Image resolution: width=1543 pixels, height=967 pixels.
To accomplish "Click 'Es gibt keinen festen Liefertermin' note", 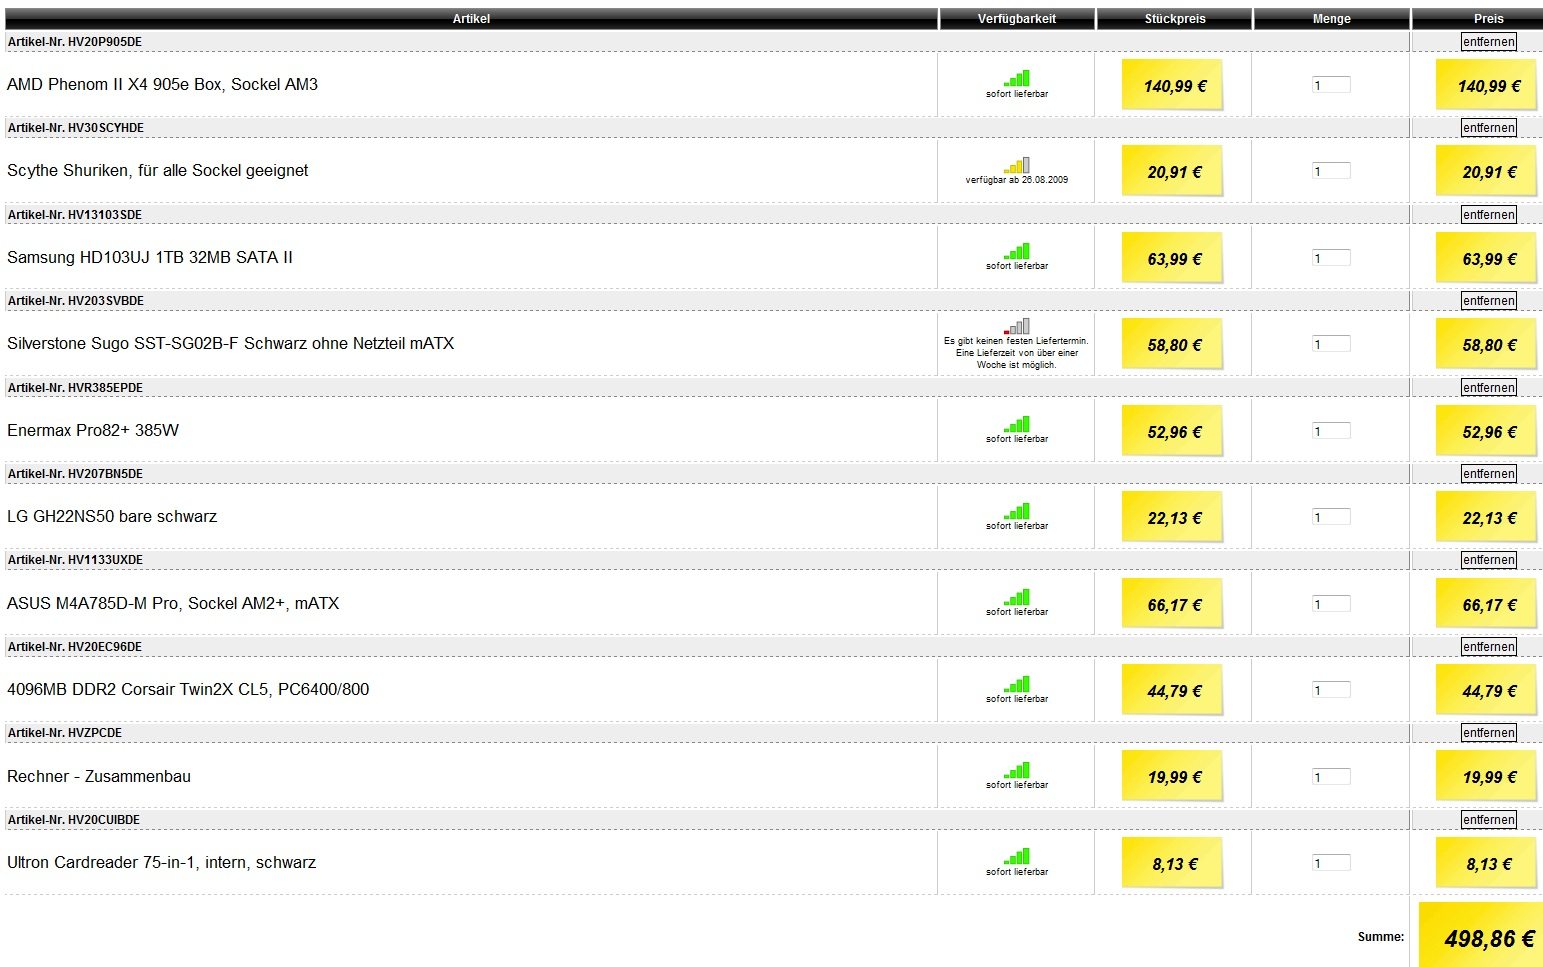I will (x=1016, y=353).
